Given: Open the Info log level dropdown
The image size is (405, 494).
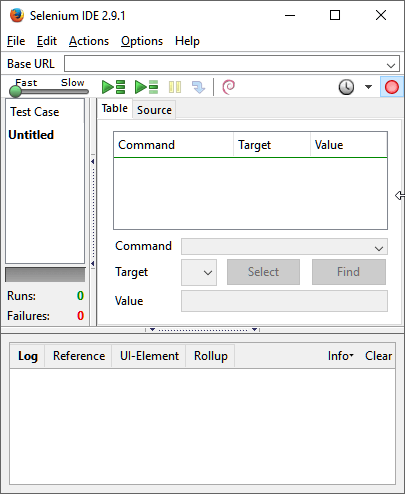Looking at the screenshot, I should (341, 356).
